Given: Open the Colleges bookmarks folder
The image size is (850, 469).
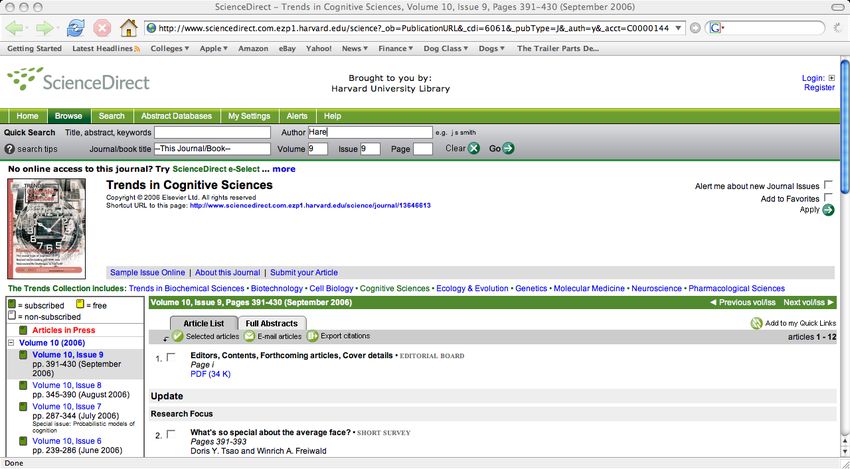Looking at the screenshot, I should pos(170,49).
